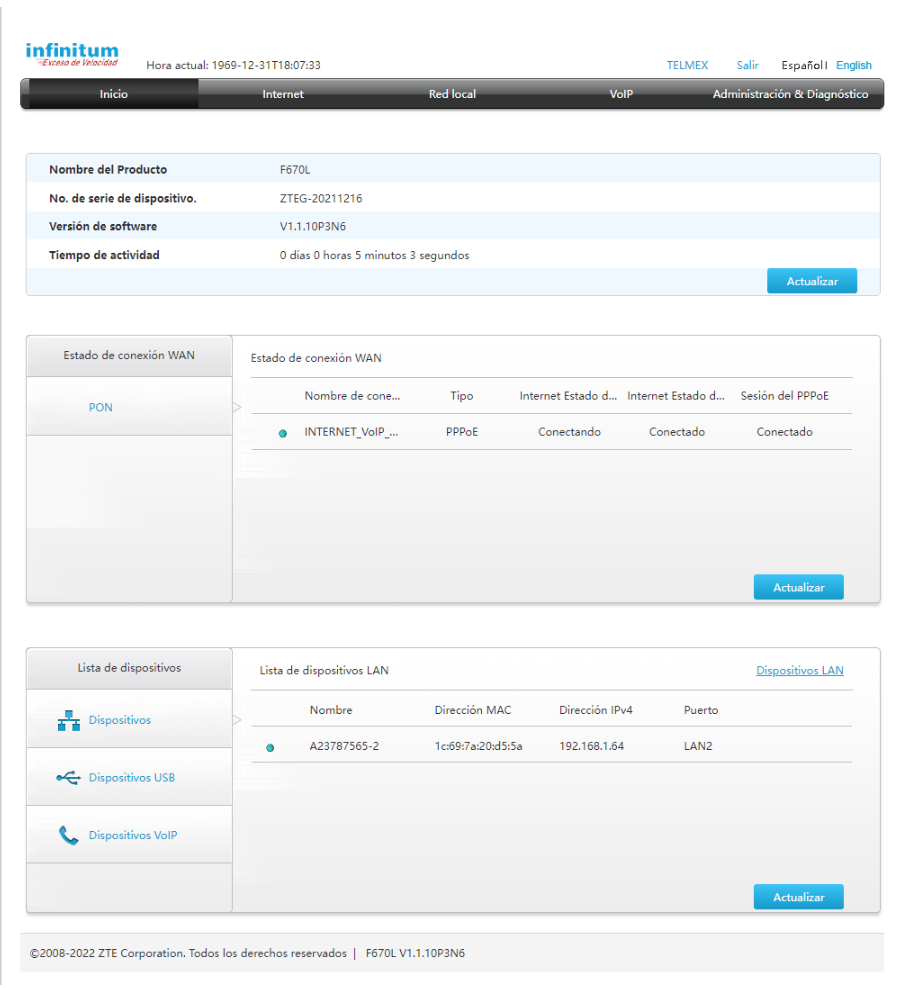Open the Internet menu tab

click(283, 94)
